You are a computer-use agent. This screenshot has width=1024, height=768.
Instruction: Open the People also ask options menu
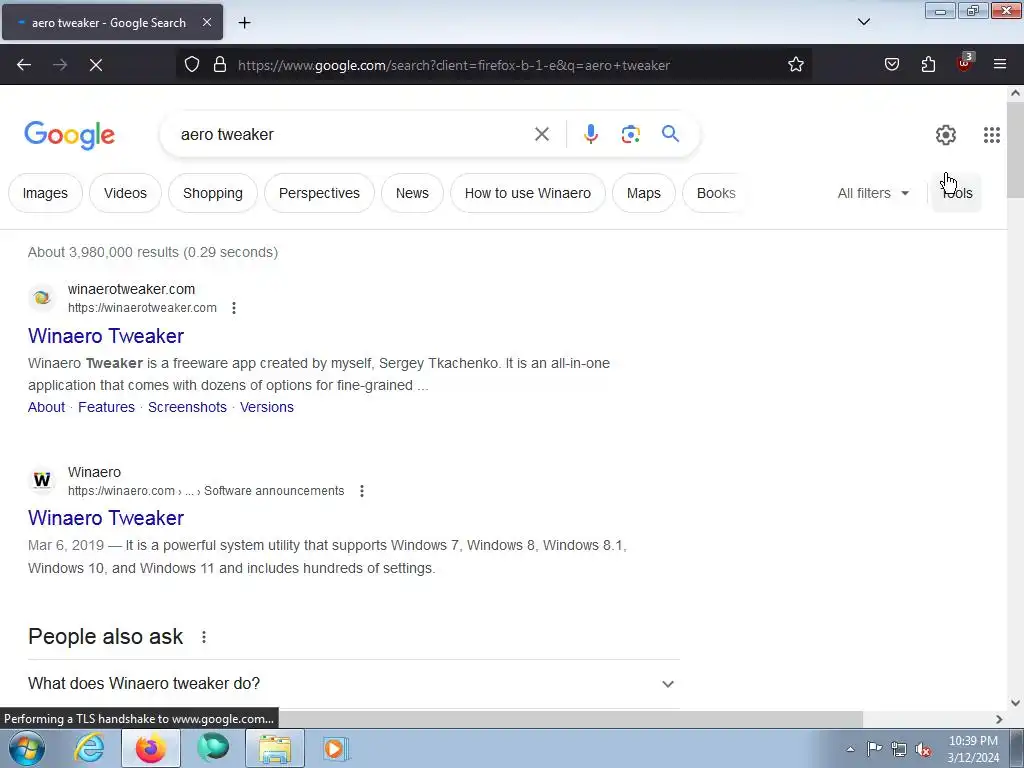coord(204,637)
